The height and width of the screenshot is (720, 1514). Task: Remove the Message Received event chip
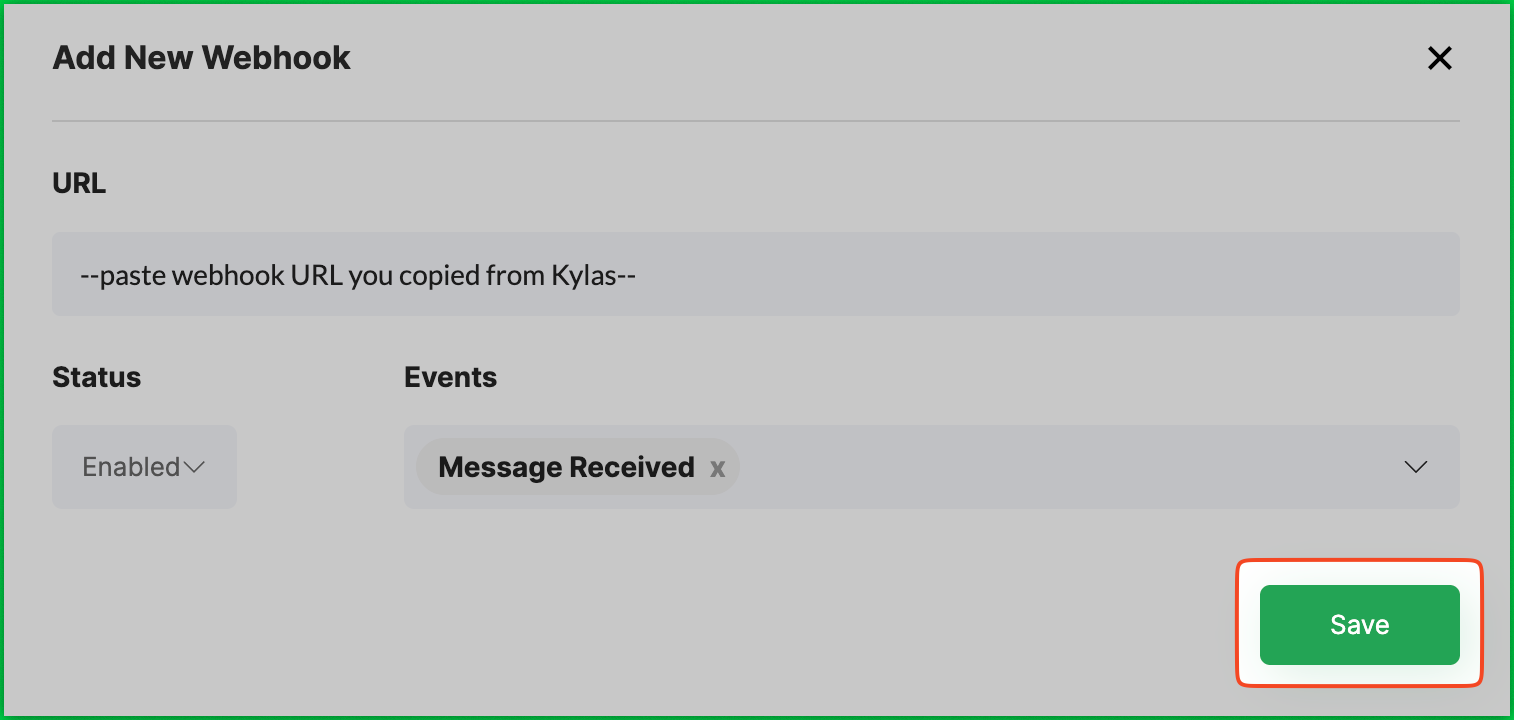tap(717, 468)
